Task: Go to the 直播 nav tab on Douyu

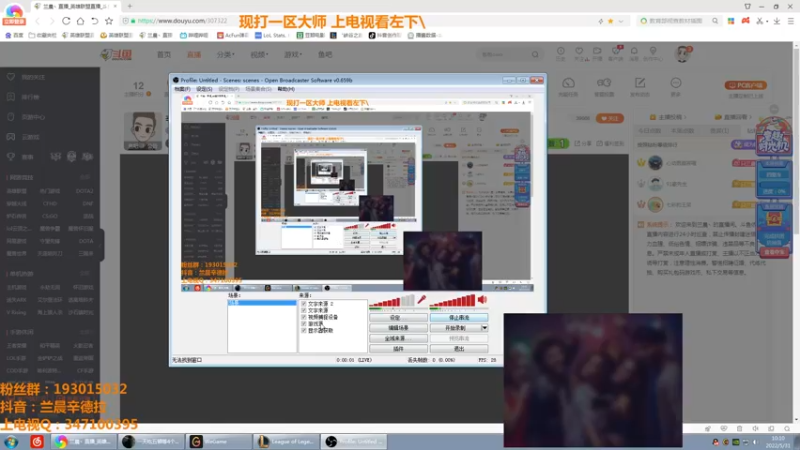Action: 194,55
